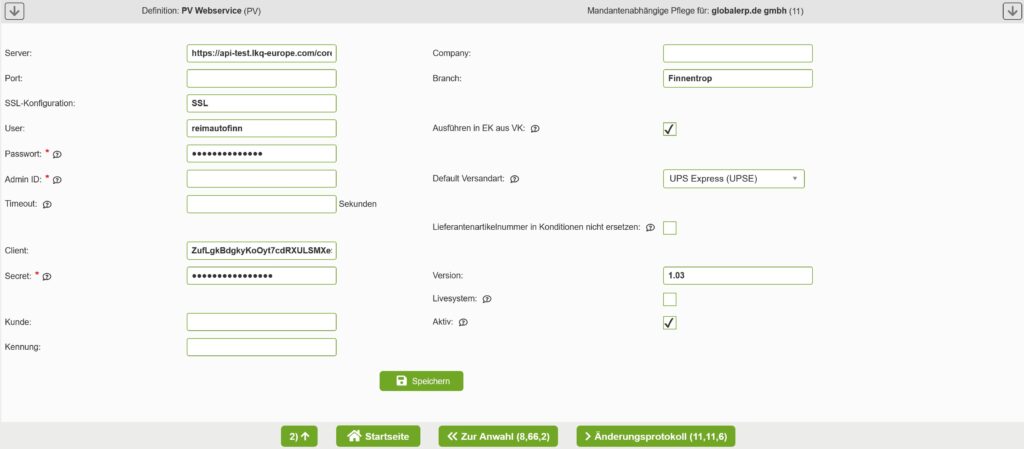
Task: Enable the Livesystem checkbox
Action: [x=669, y=299]
